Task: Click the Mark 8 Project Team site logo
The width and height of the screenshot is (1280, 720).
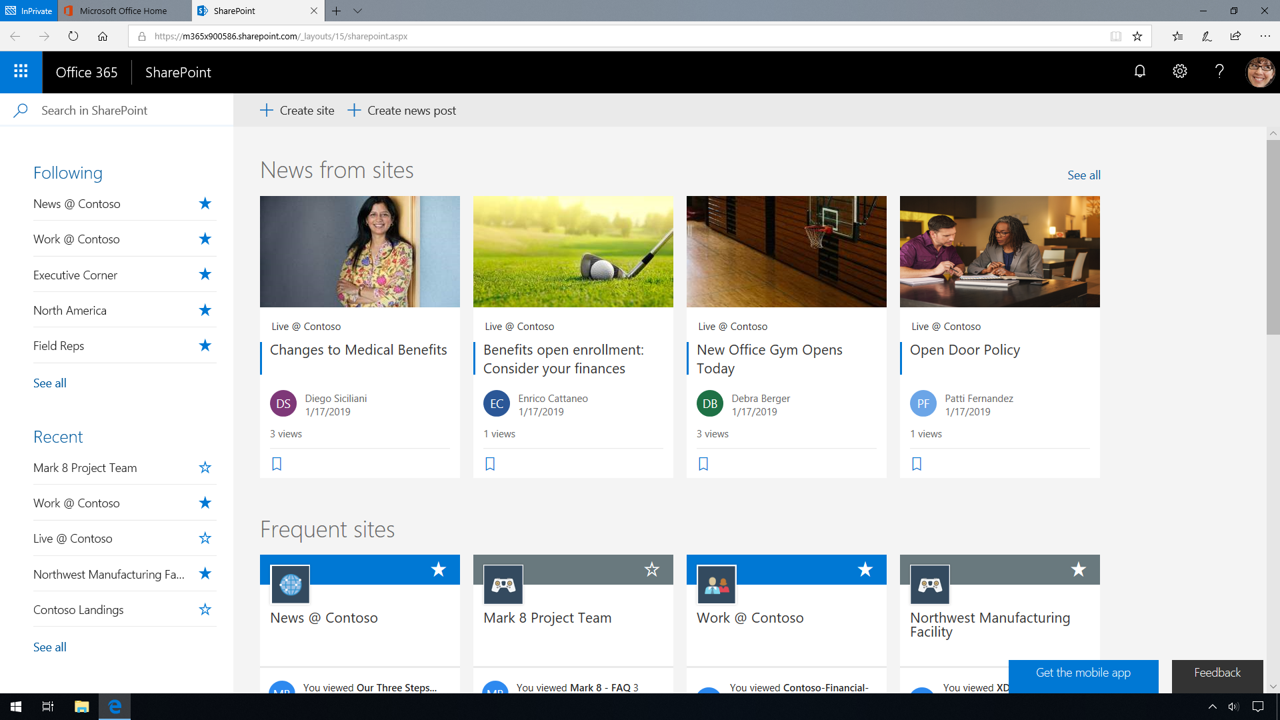Action: pos(503,584)
